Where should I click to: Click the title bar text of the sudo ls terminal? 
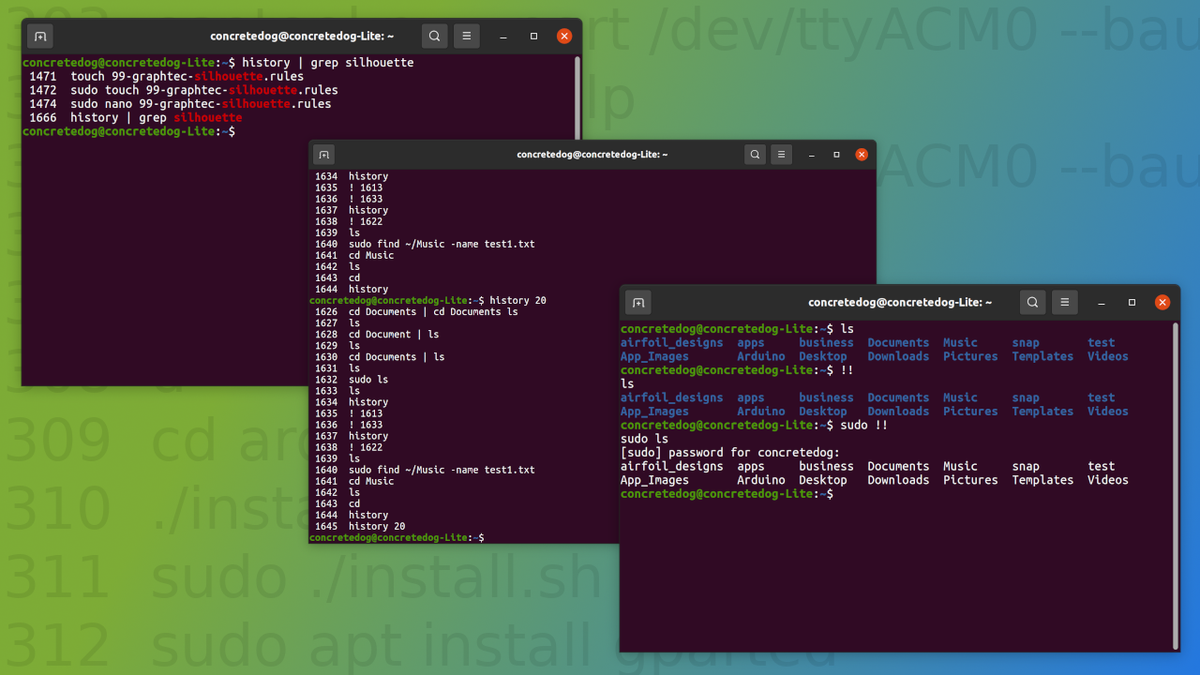[900, 302]
